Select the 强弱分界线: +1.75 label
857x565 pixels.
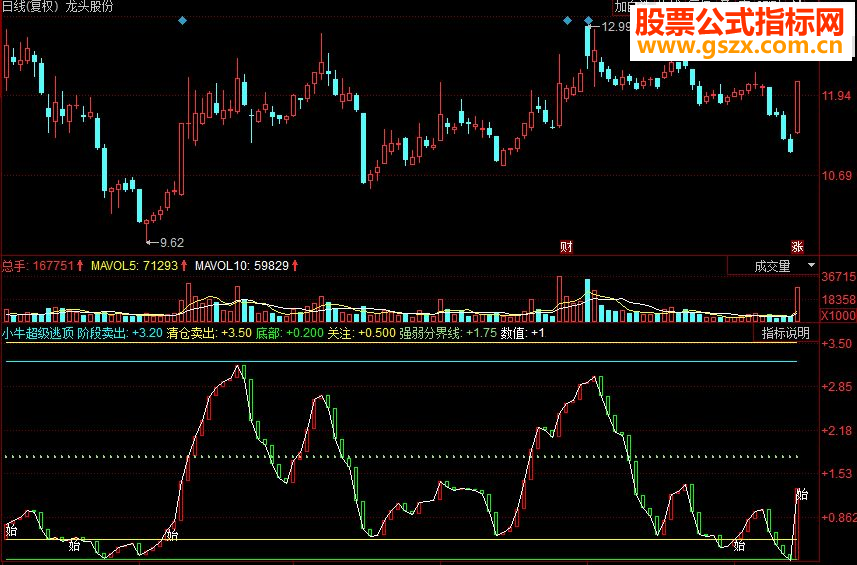pyautogui.click(x=448, y=333)
